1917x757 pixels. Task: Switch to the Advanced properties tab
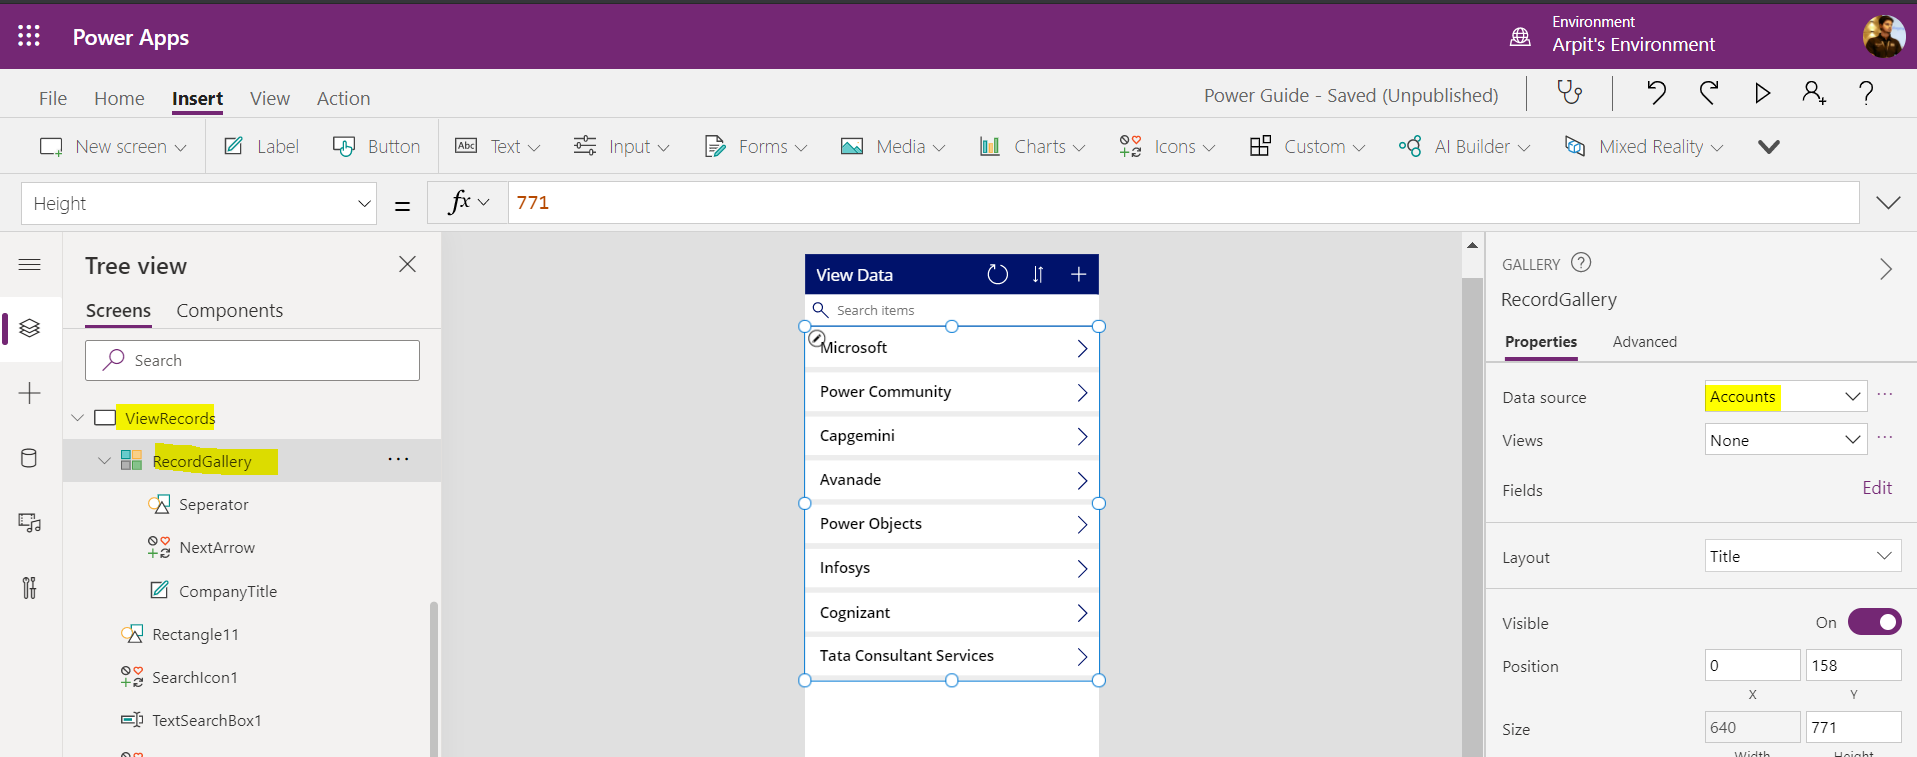(1644, 341)
